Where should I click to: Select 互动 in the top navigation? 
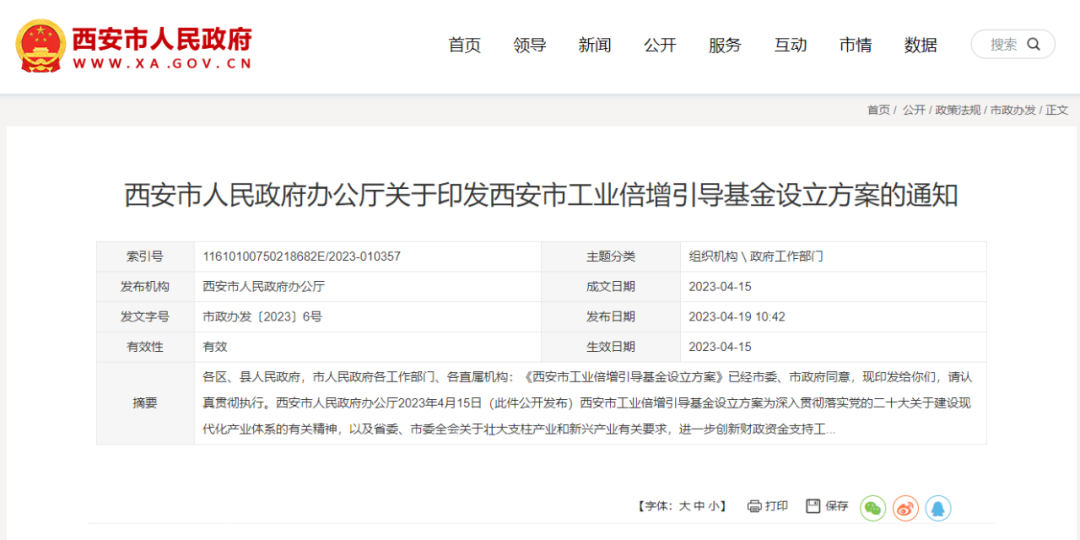(x=790, y=45)
